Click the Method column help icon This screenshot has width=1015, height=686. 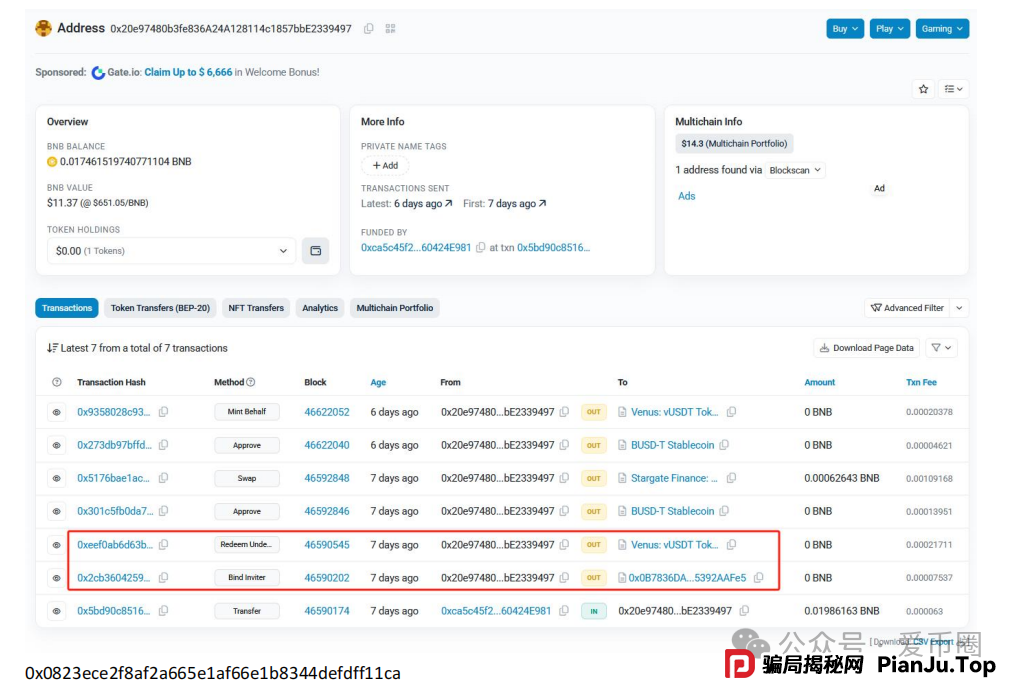pos(251,382)
